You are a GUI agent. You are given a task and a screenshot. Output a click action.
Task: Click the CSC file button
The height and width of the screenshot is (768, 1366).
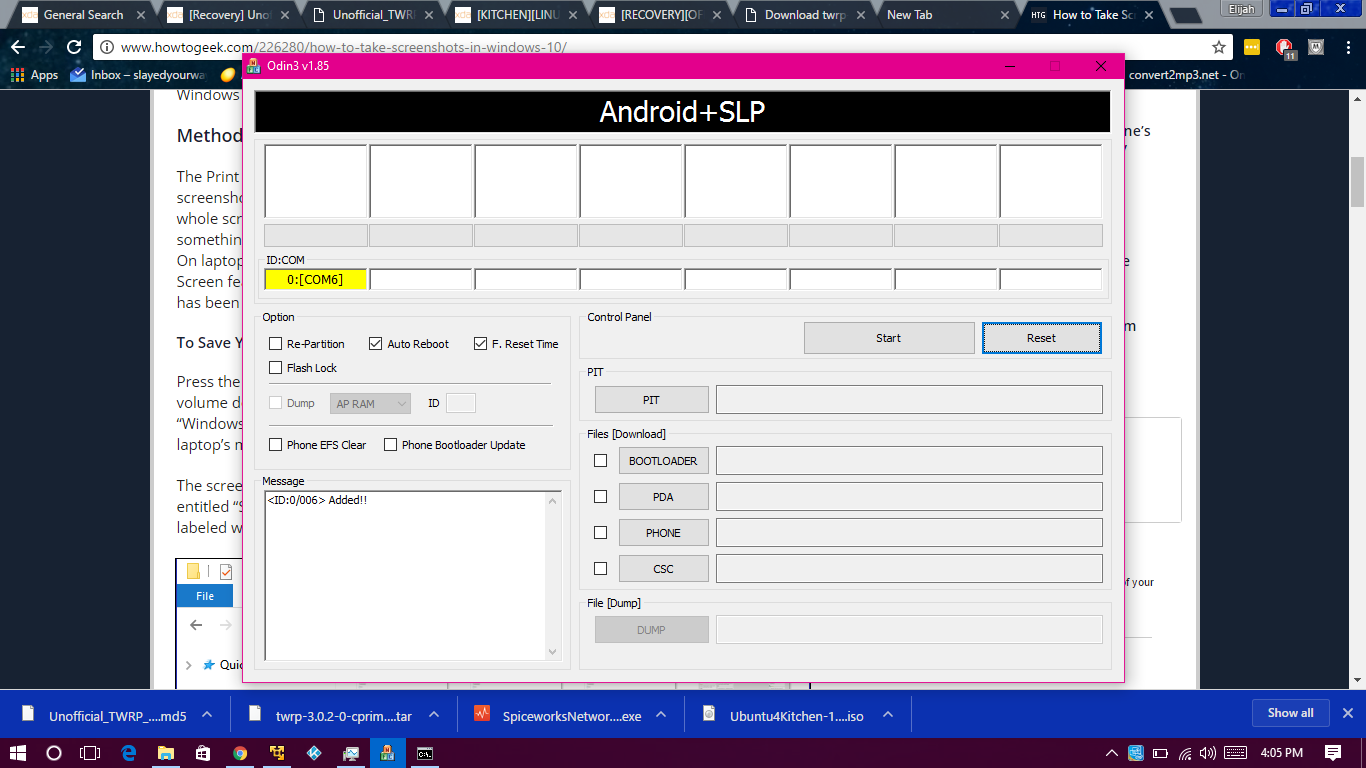(663, 569)
